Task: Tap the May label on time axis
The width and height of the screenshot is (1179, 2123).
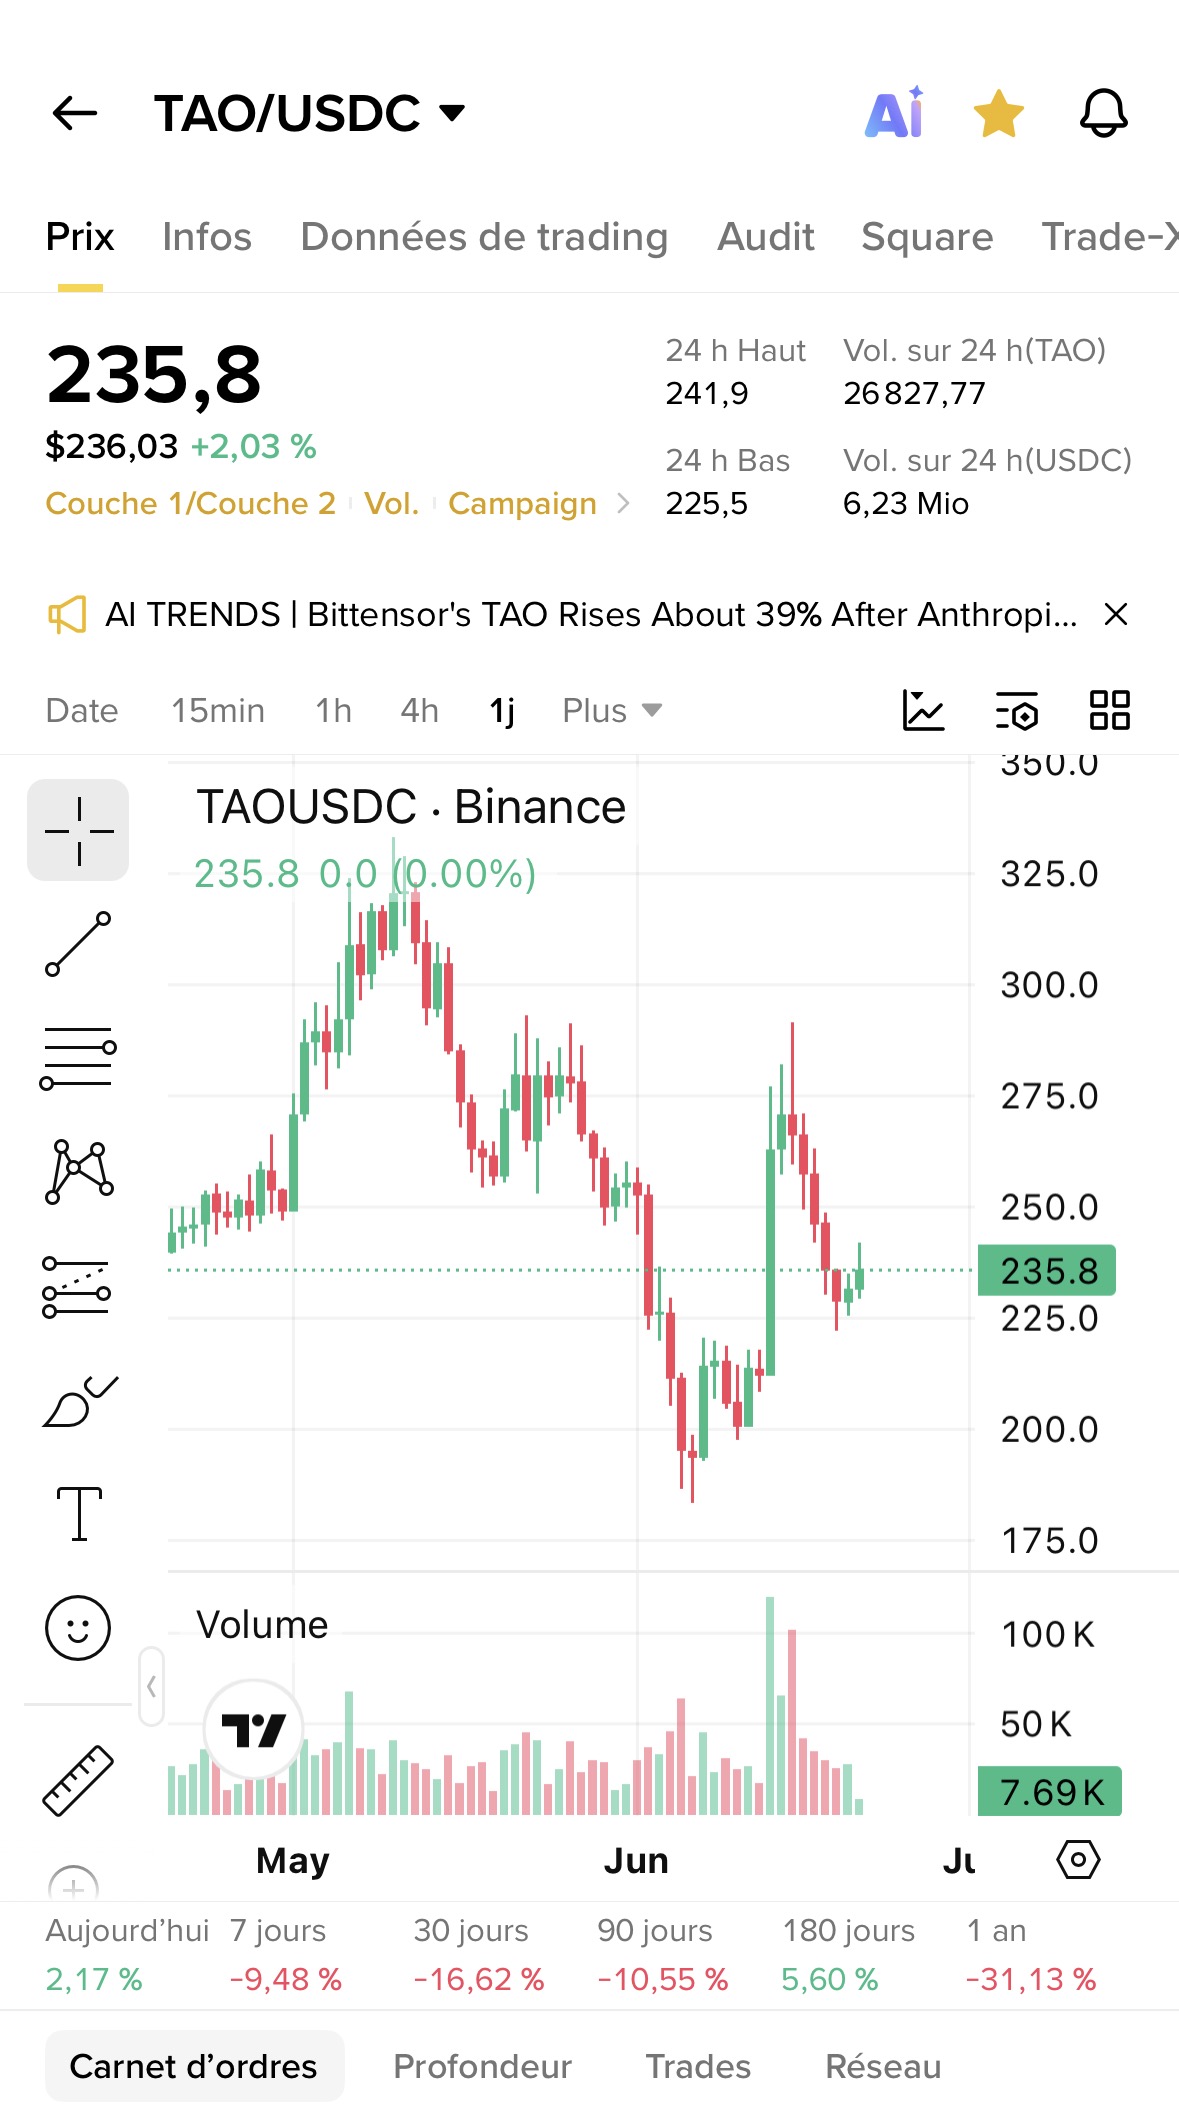Action: point(293,1861)
